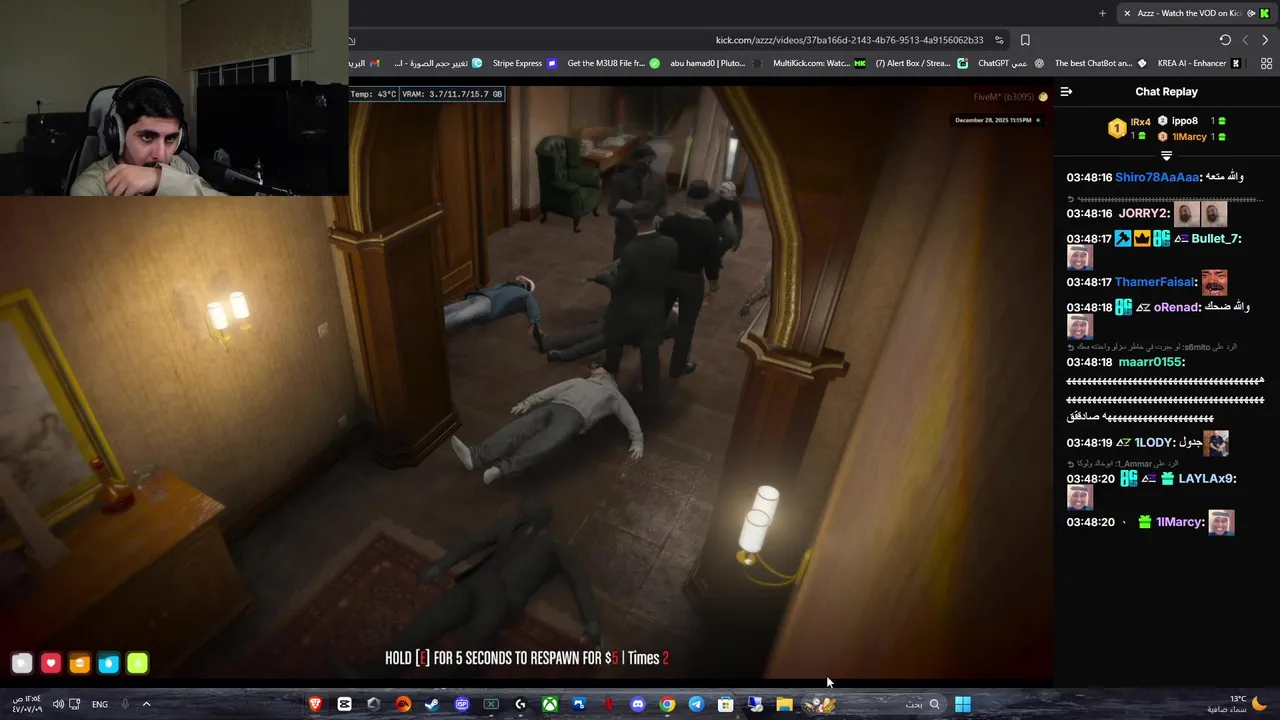Image resolution: width=1280 pixels, height=720 pixels.
Task: Click the green overlay icon
Action: 138,663
